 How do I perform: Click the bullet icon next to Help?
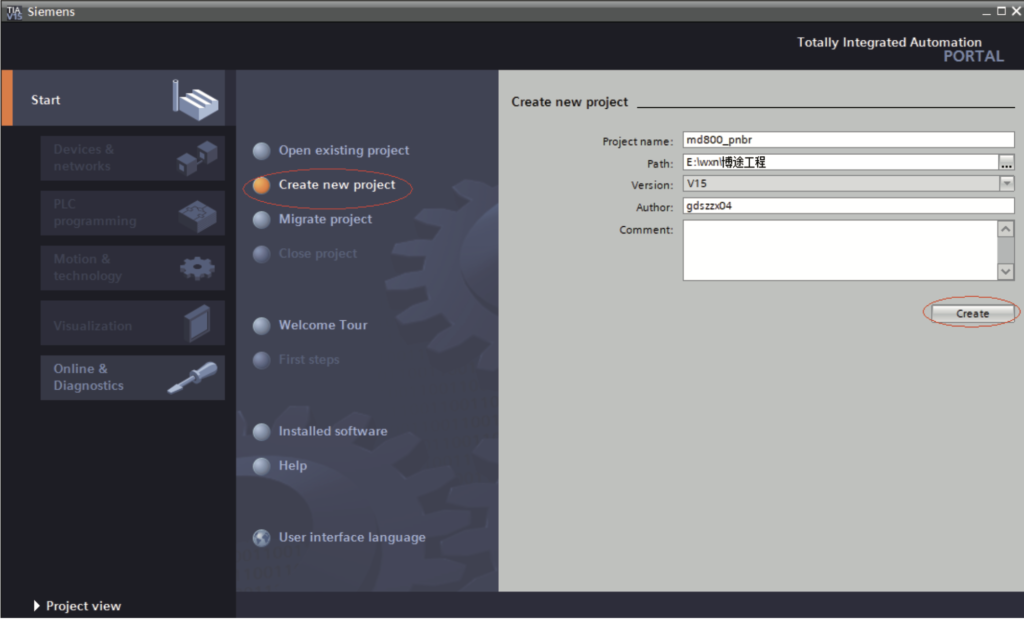tap(262, 466)
